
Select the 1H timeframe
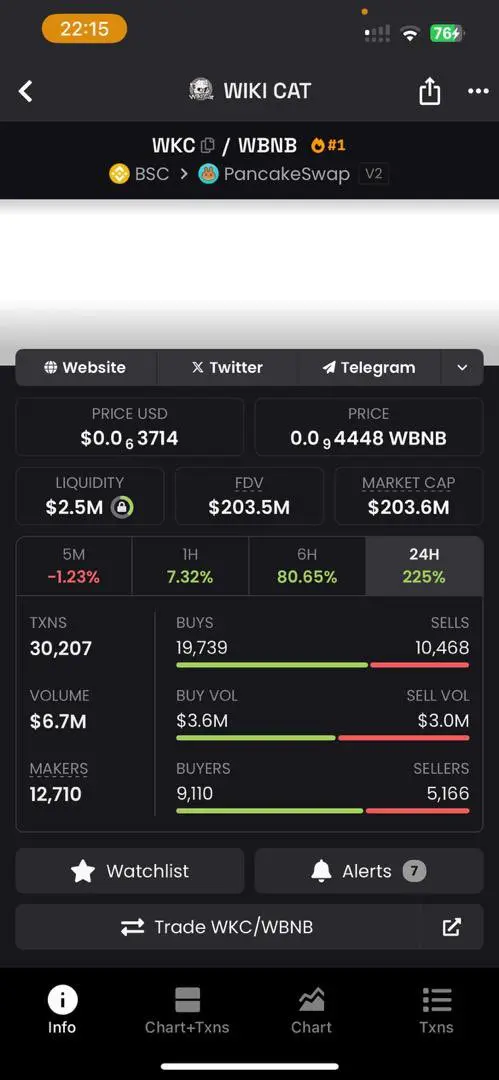click(x=190, y=566)
